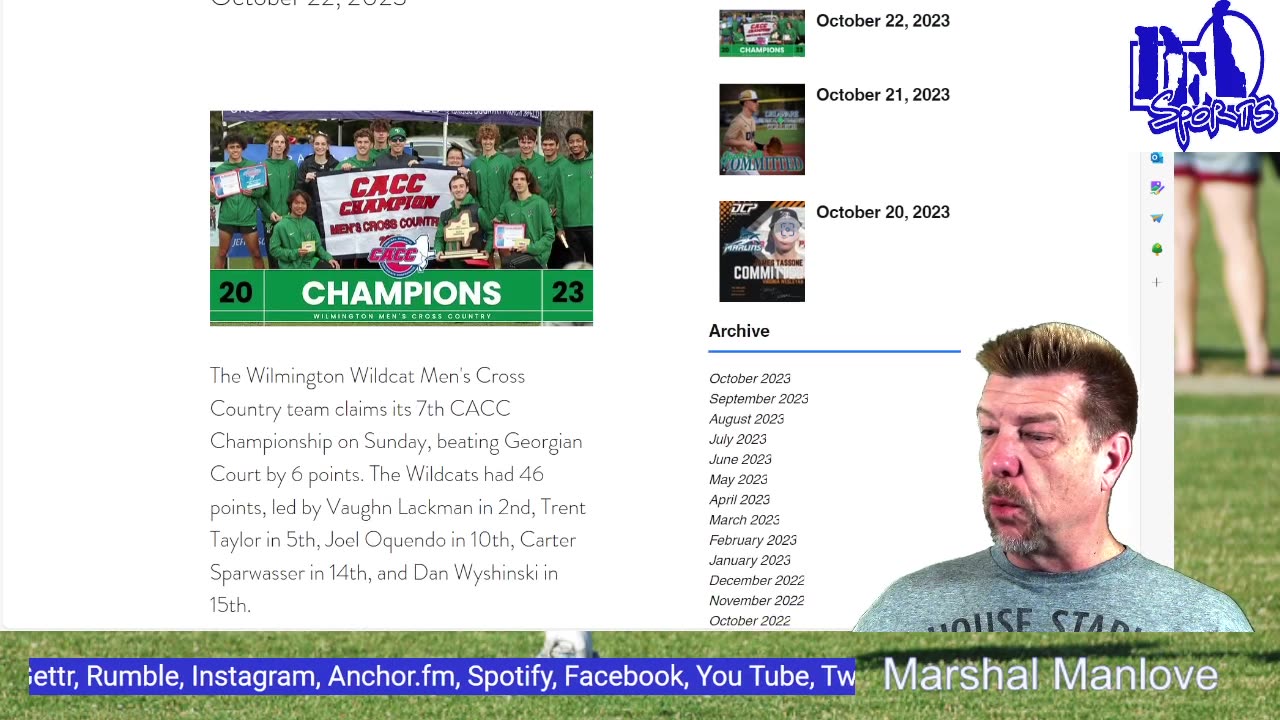This screenshot has width=1280, height=720.
Task: Click the article text mentioning Vaughn Lackman
Action: coord(398,490)
